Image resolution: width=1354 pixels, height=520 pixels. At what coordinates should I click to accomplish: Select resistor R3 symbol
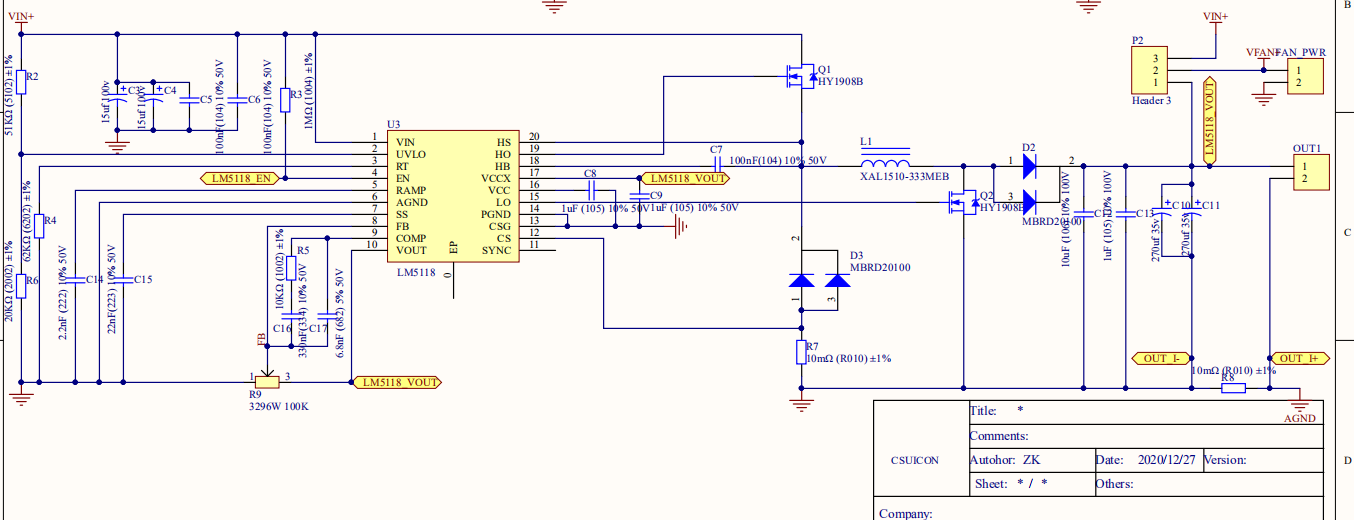coord(286,99)
